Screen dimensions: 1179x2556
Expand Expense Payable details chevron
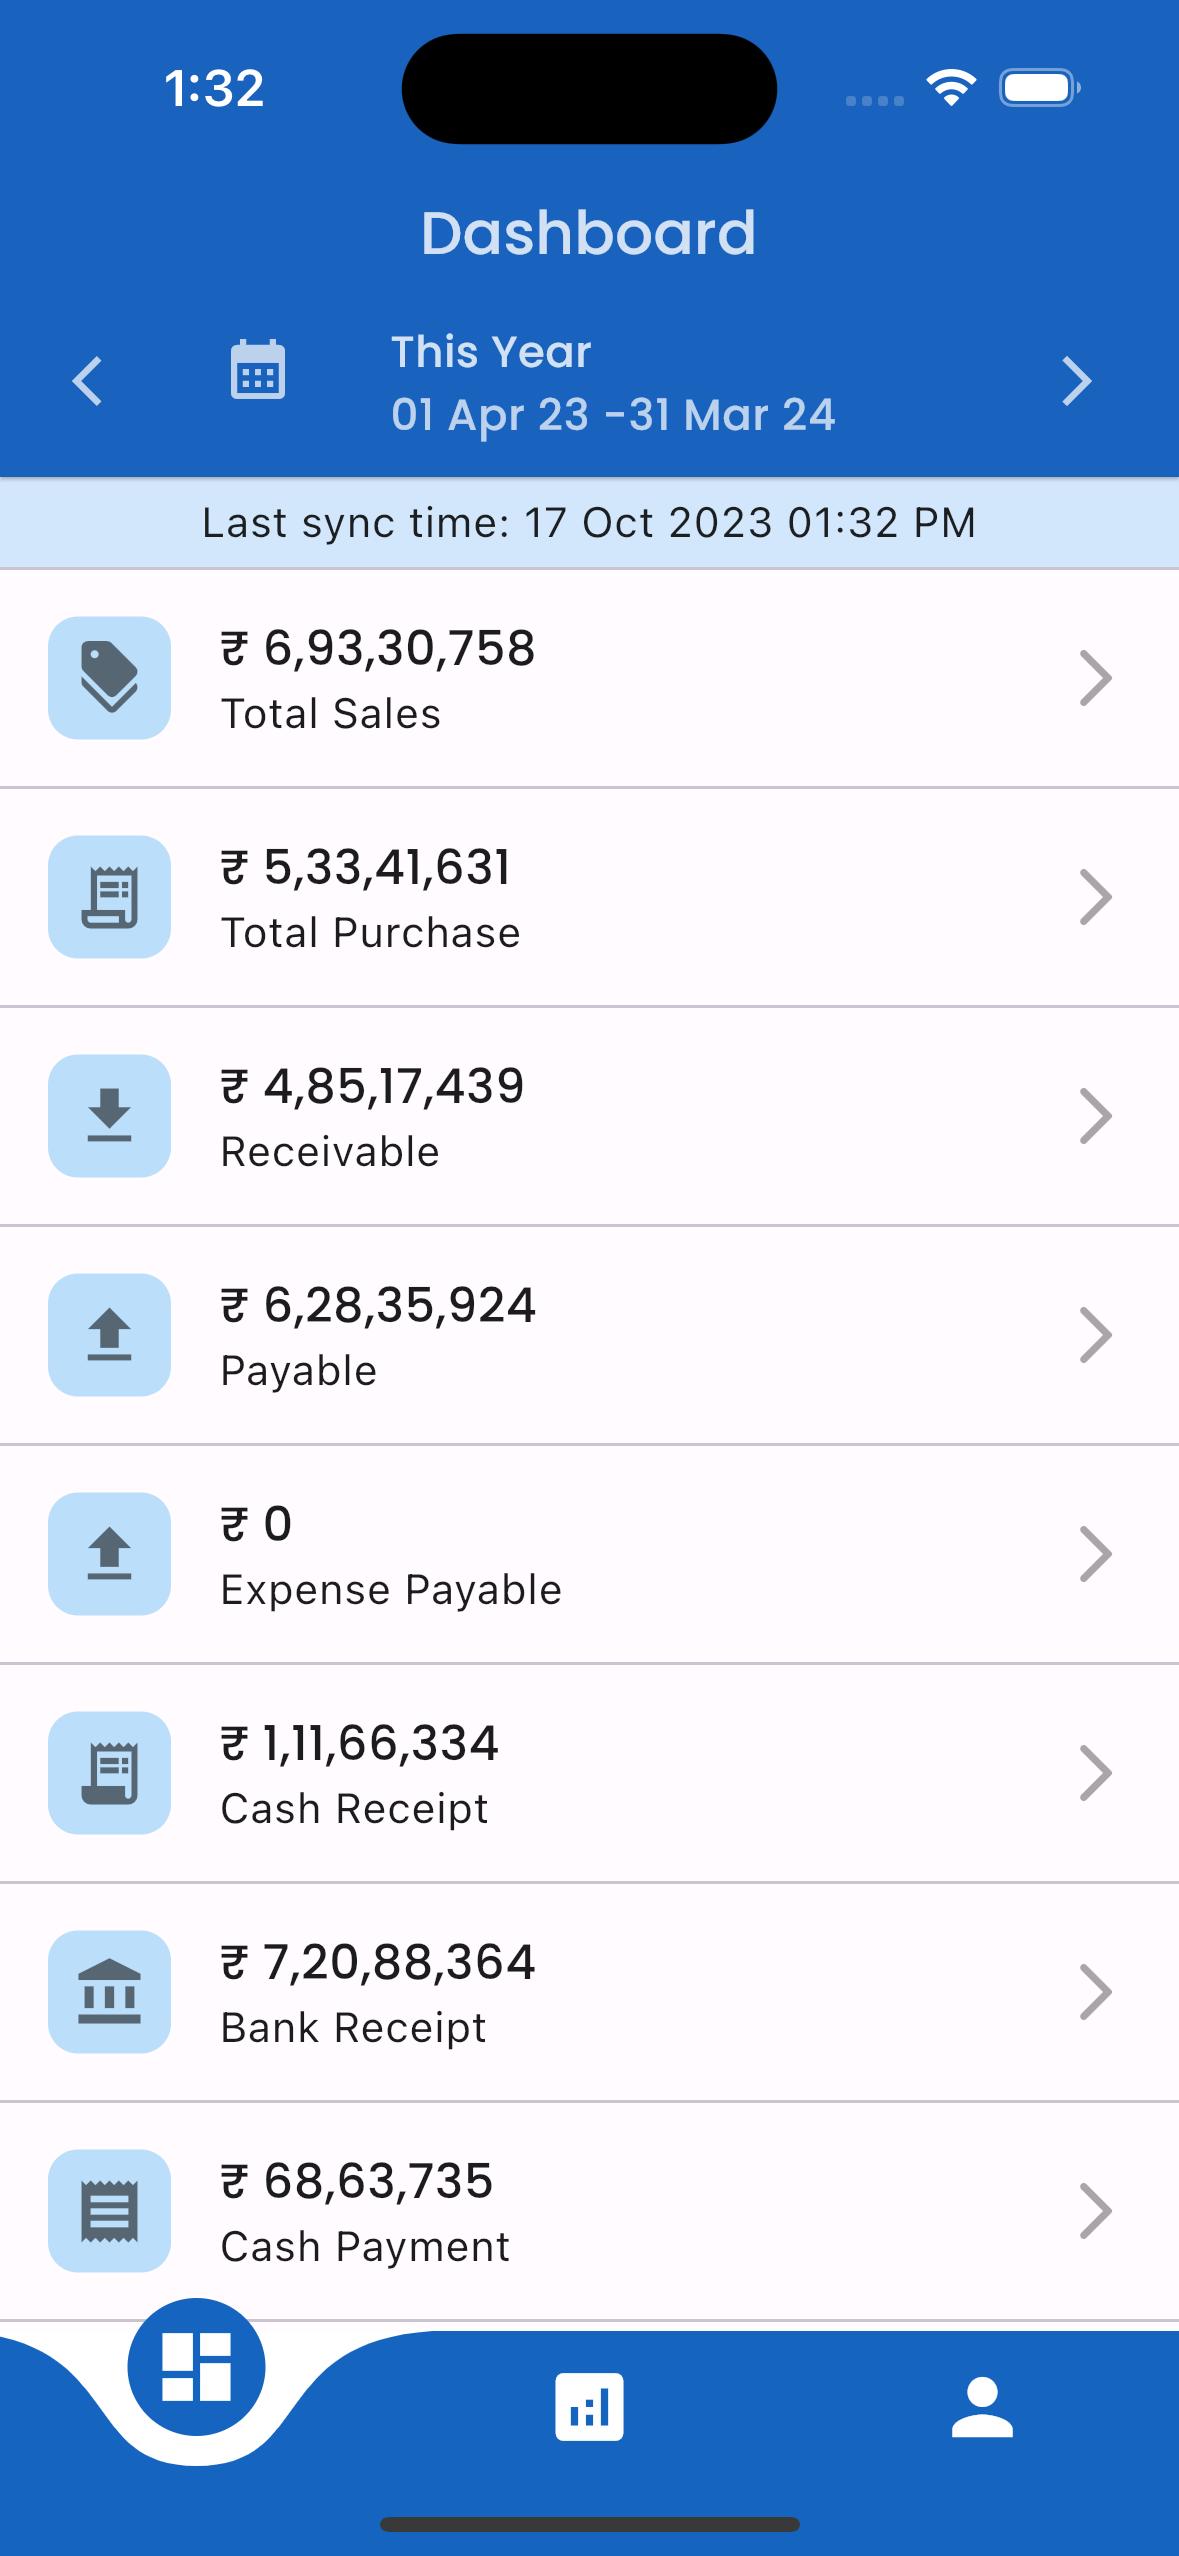1096,1554
